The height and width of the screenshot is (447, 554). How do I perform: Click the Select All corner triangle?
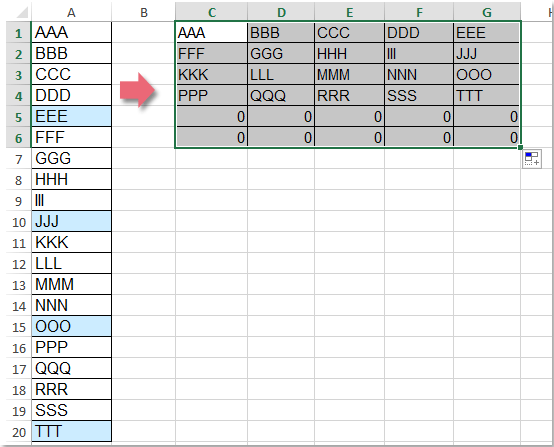pos(22,13)
